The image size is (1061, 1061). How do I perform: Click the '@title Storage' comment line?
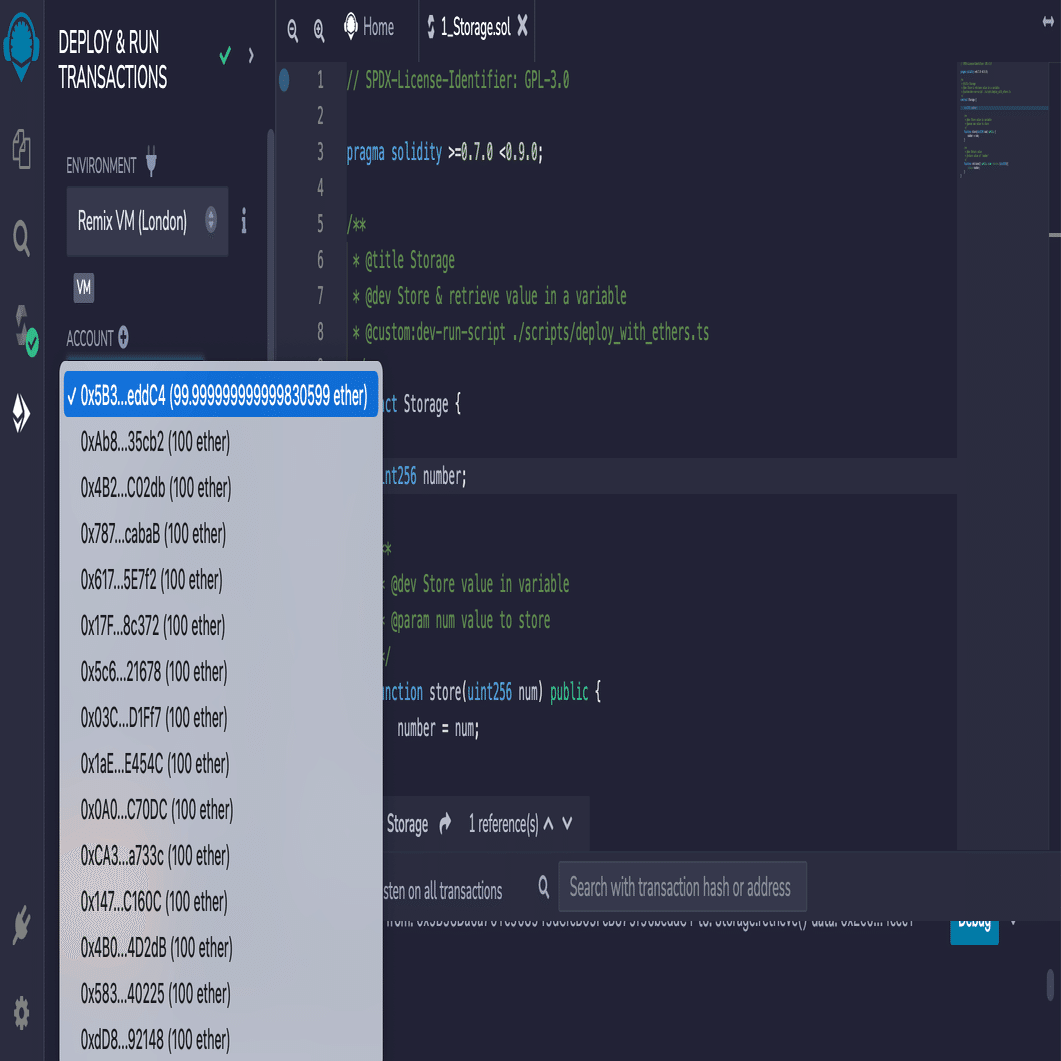coord(404,260)
